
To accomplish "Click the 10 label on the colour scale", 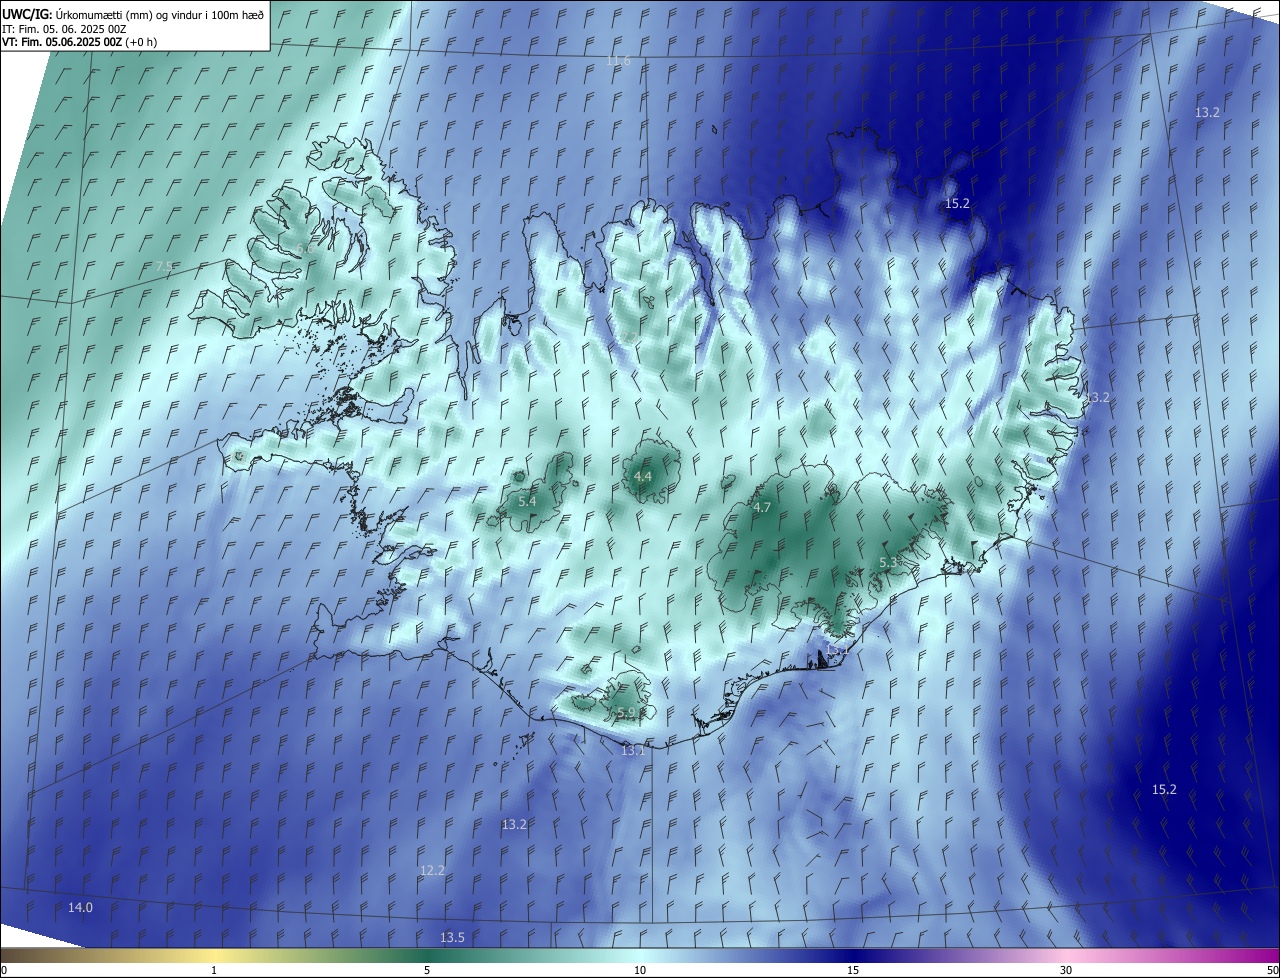I will pyautogui.click(x=640, y=970).
